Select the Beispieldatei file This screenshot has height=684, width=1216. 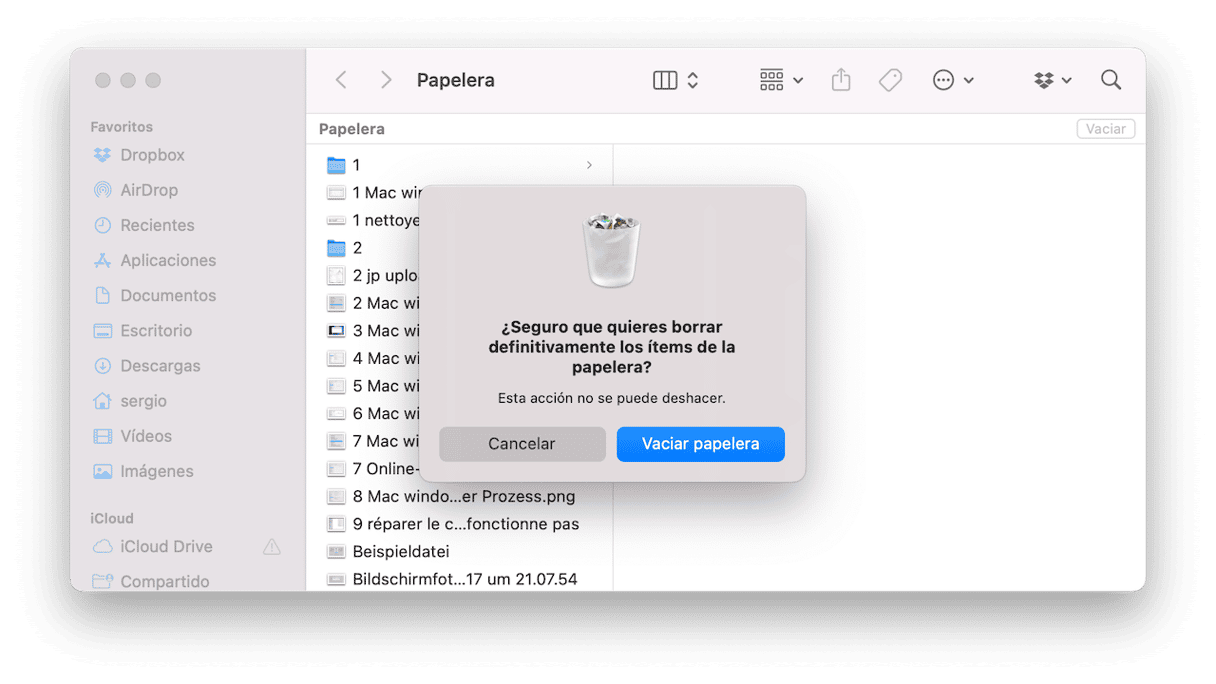coord(400,551)
